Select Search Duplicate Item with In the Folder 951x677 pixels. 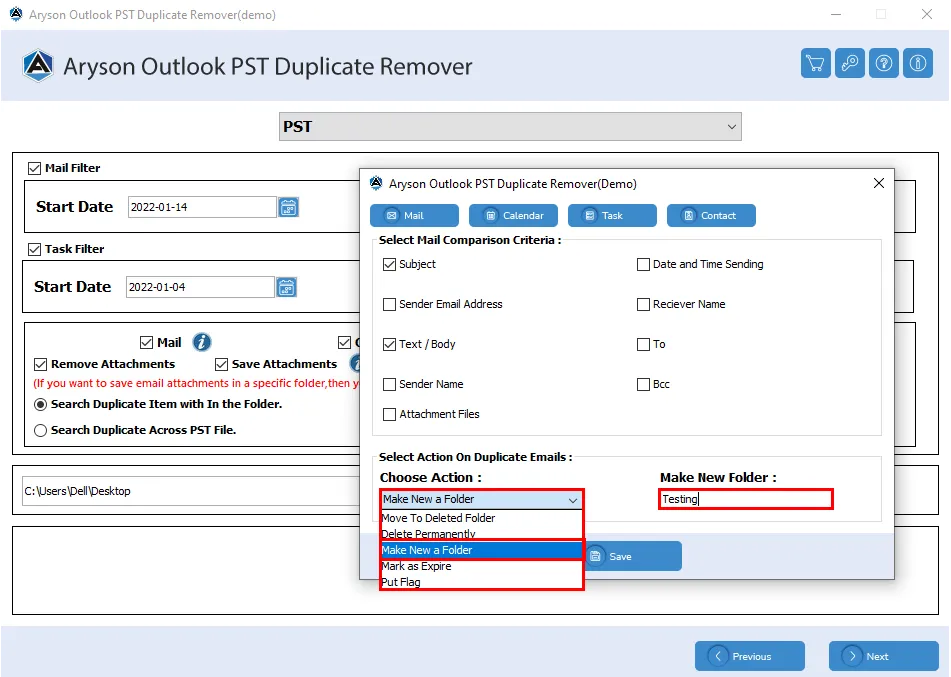[41, 404]
